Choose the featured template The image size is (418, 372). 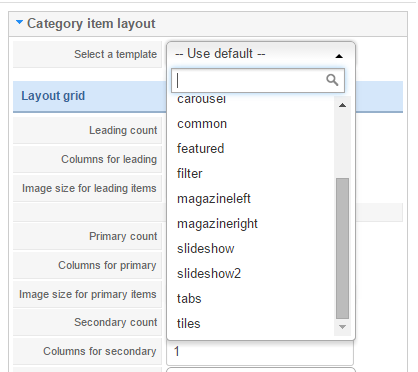pyautogui.click(x=200, y=149)
